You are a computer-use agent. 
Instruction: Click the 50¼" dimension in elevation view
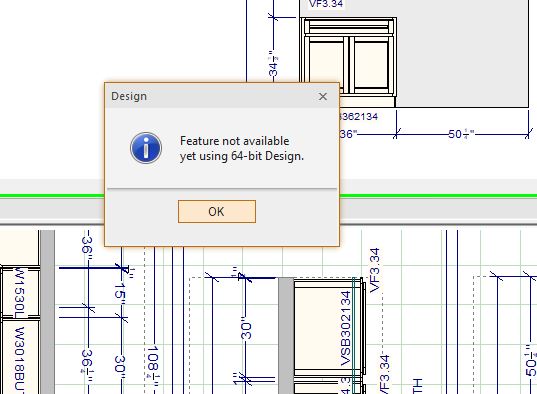coord(462,134)
